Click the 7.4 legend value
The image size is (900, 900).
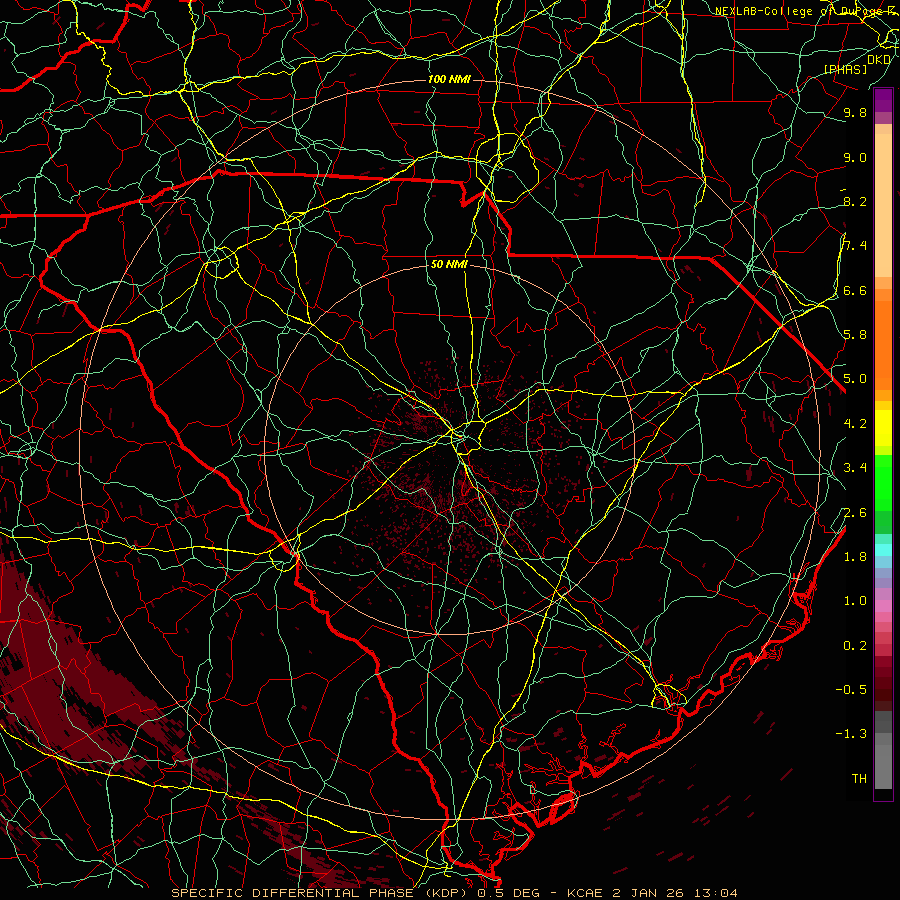pos(855,246)
